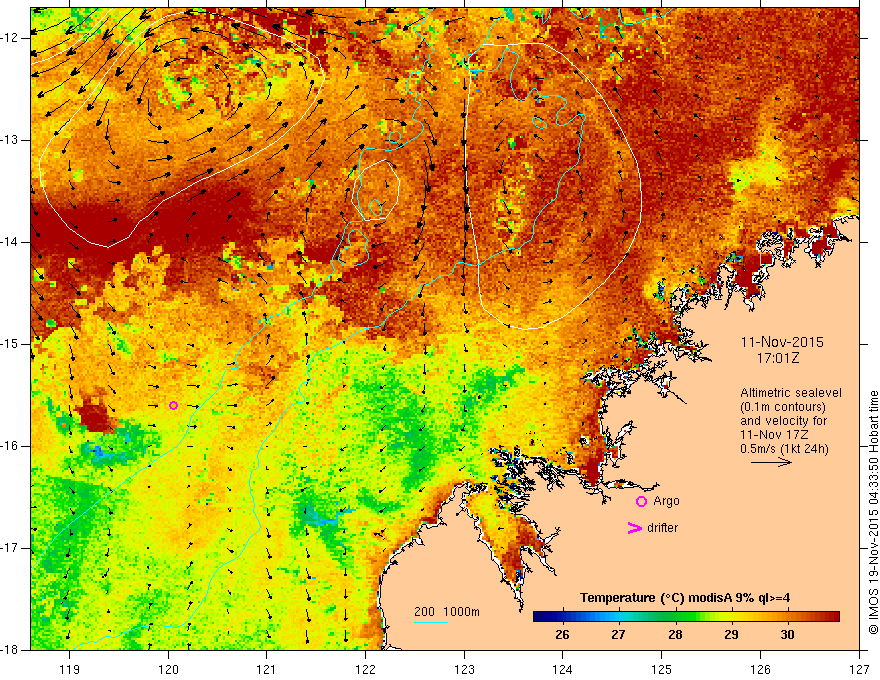This screenshot has height=680, width=880.
Task: Click the magenta drifter legend symbol
Action: click(x=635, y=528)
